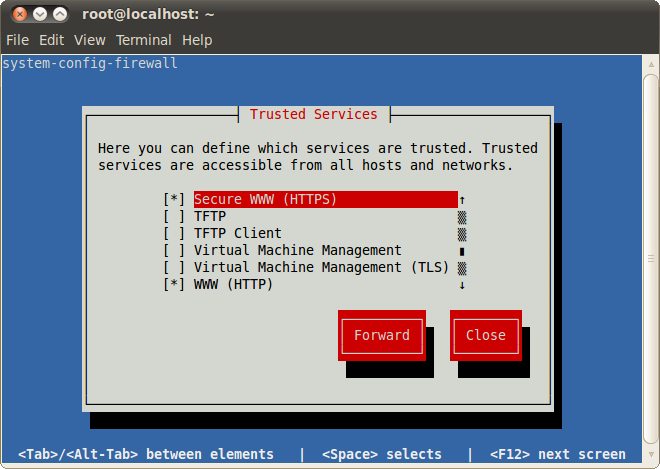The image size is (660, 469).
Task: Maximize the root@localhost terminal window
Action: click(x=60, y=15)
